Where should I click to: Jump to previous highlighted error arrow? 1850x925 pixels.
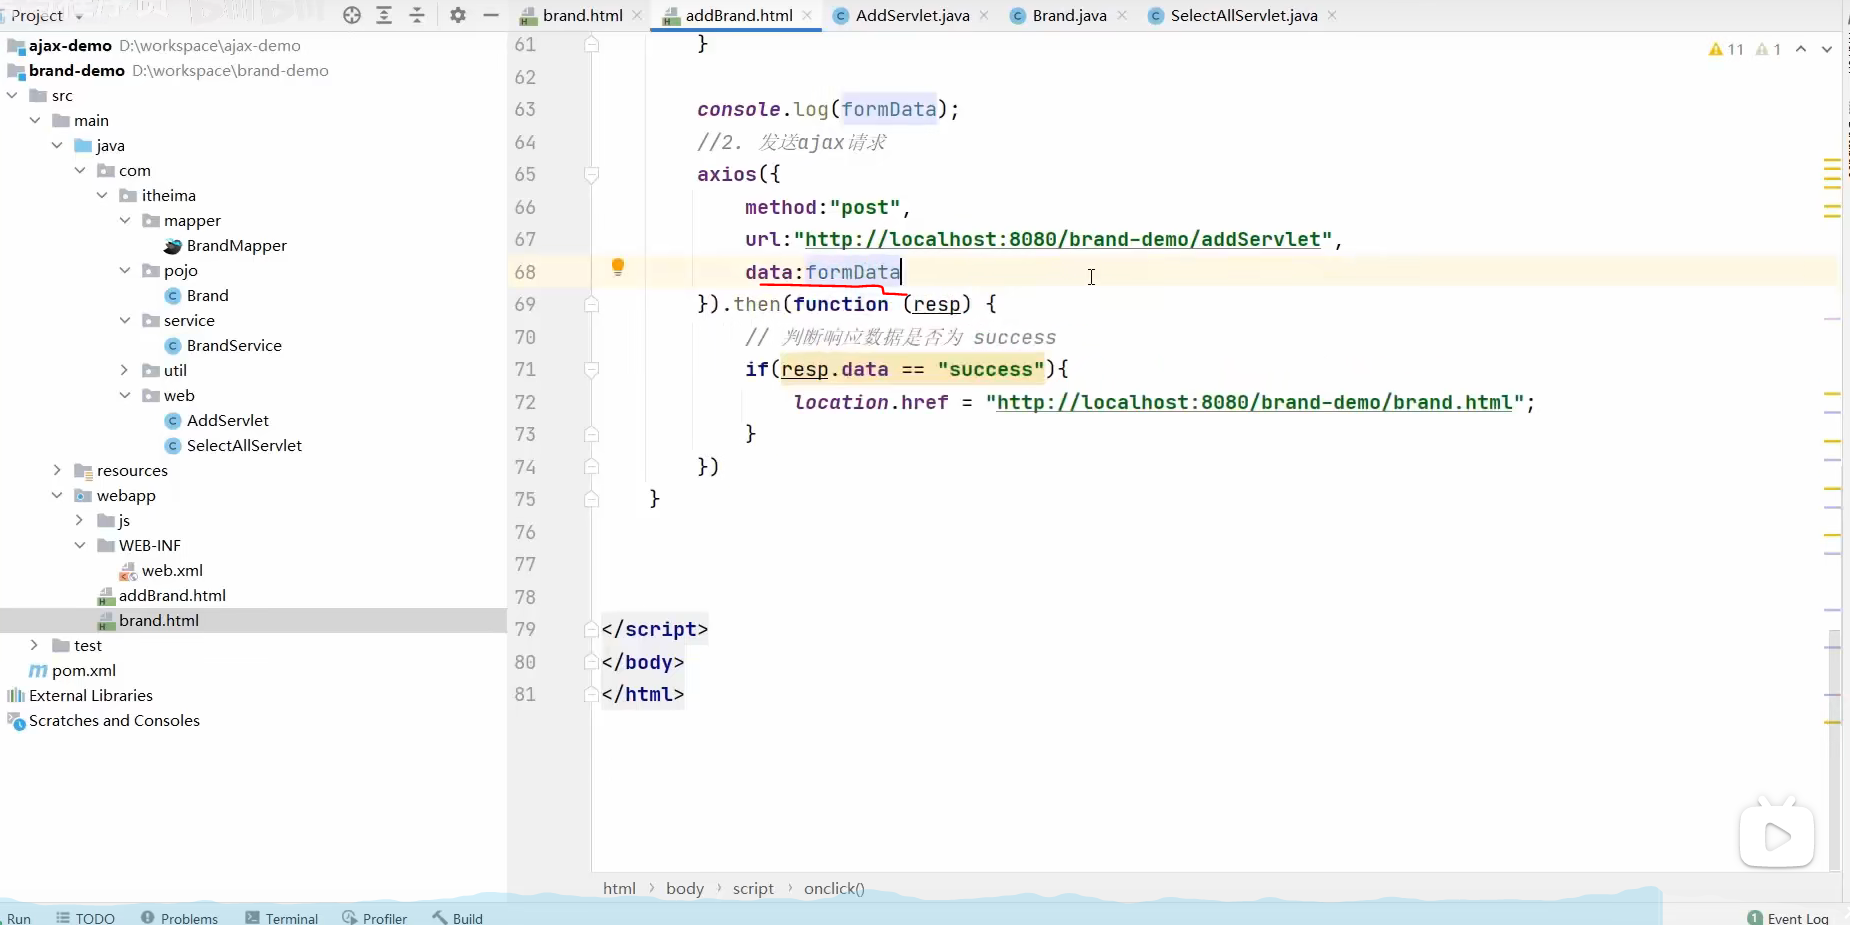[x=1801, y=49]
